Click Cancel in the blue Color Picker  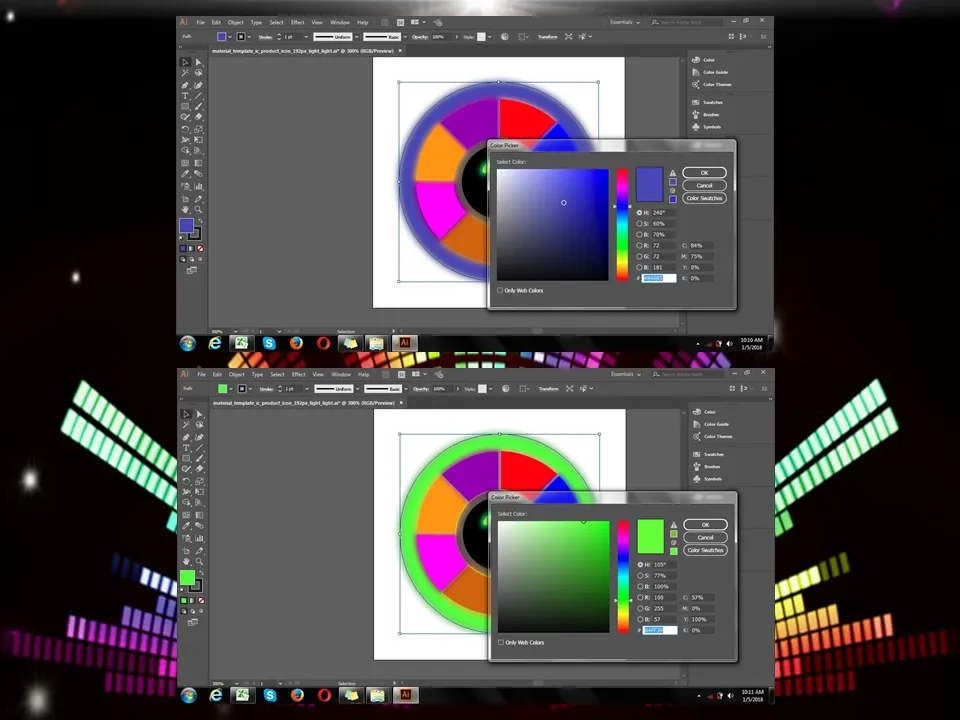coord(704,186)
